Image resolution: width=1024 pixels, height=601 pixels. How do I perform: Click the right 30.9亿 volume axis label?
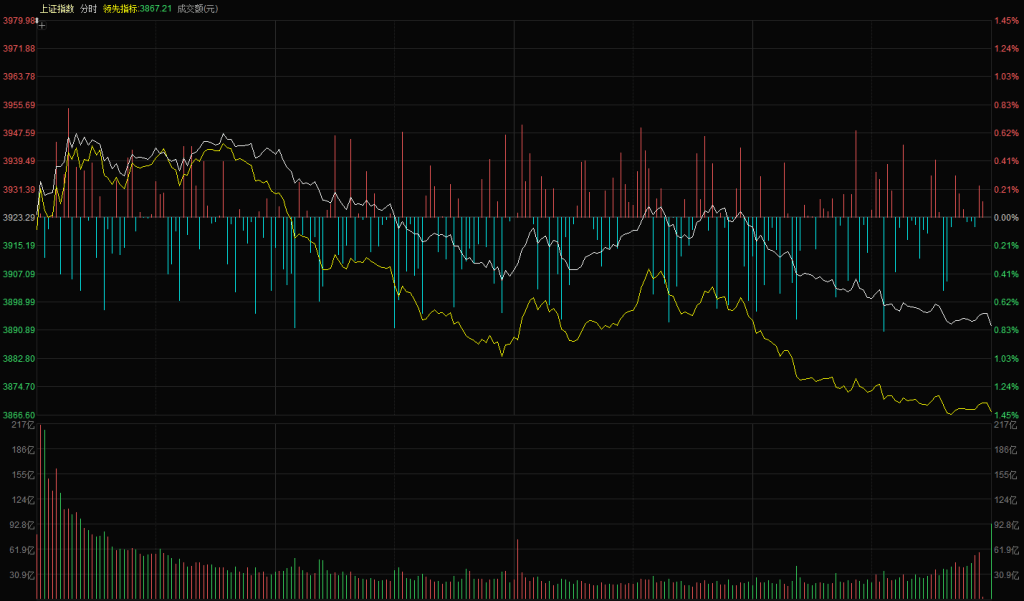(1006, 574)
